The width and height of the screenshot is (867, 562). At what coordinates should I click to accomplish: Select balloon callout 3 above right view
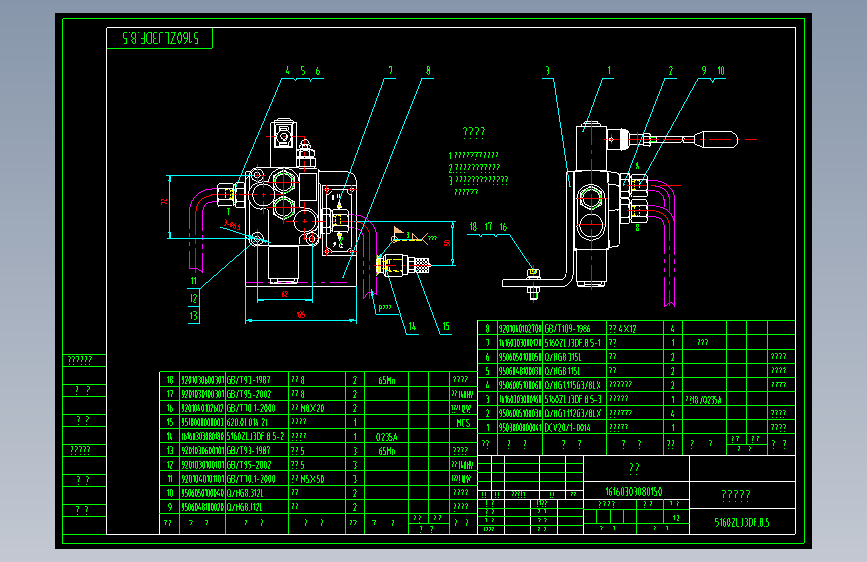tap(547, 70)
